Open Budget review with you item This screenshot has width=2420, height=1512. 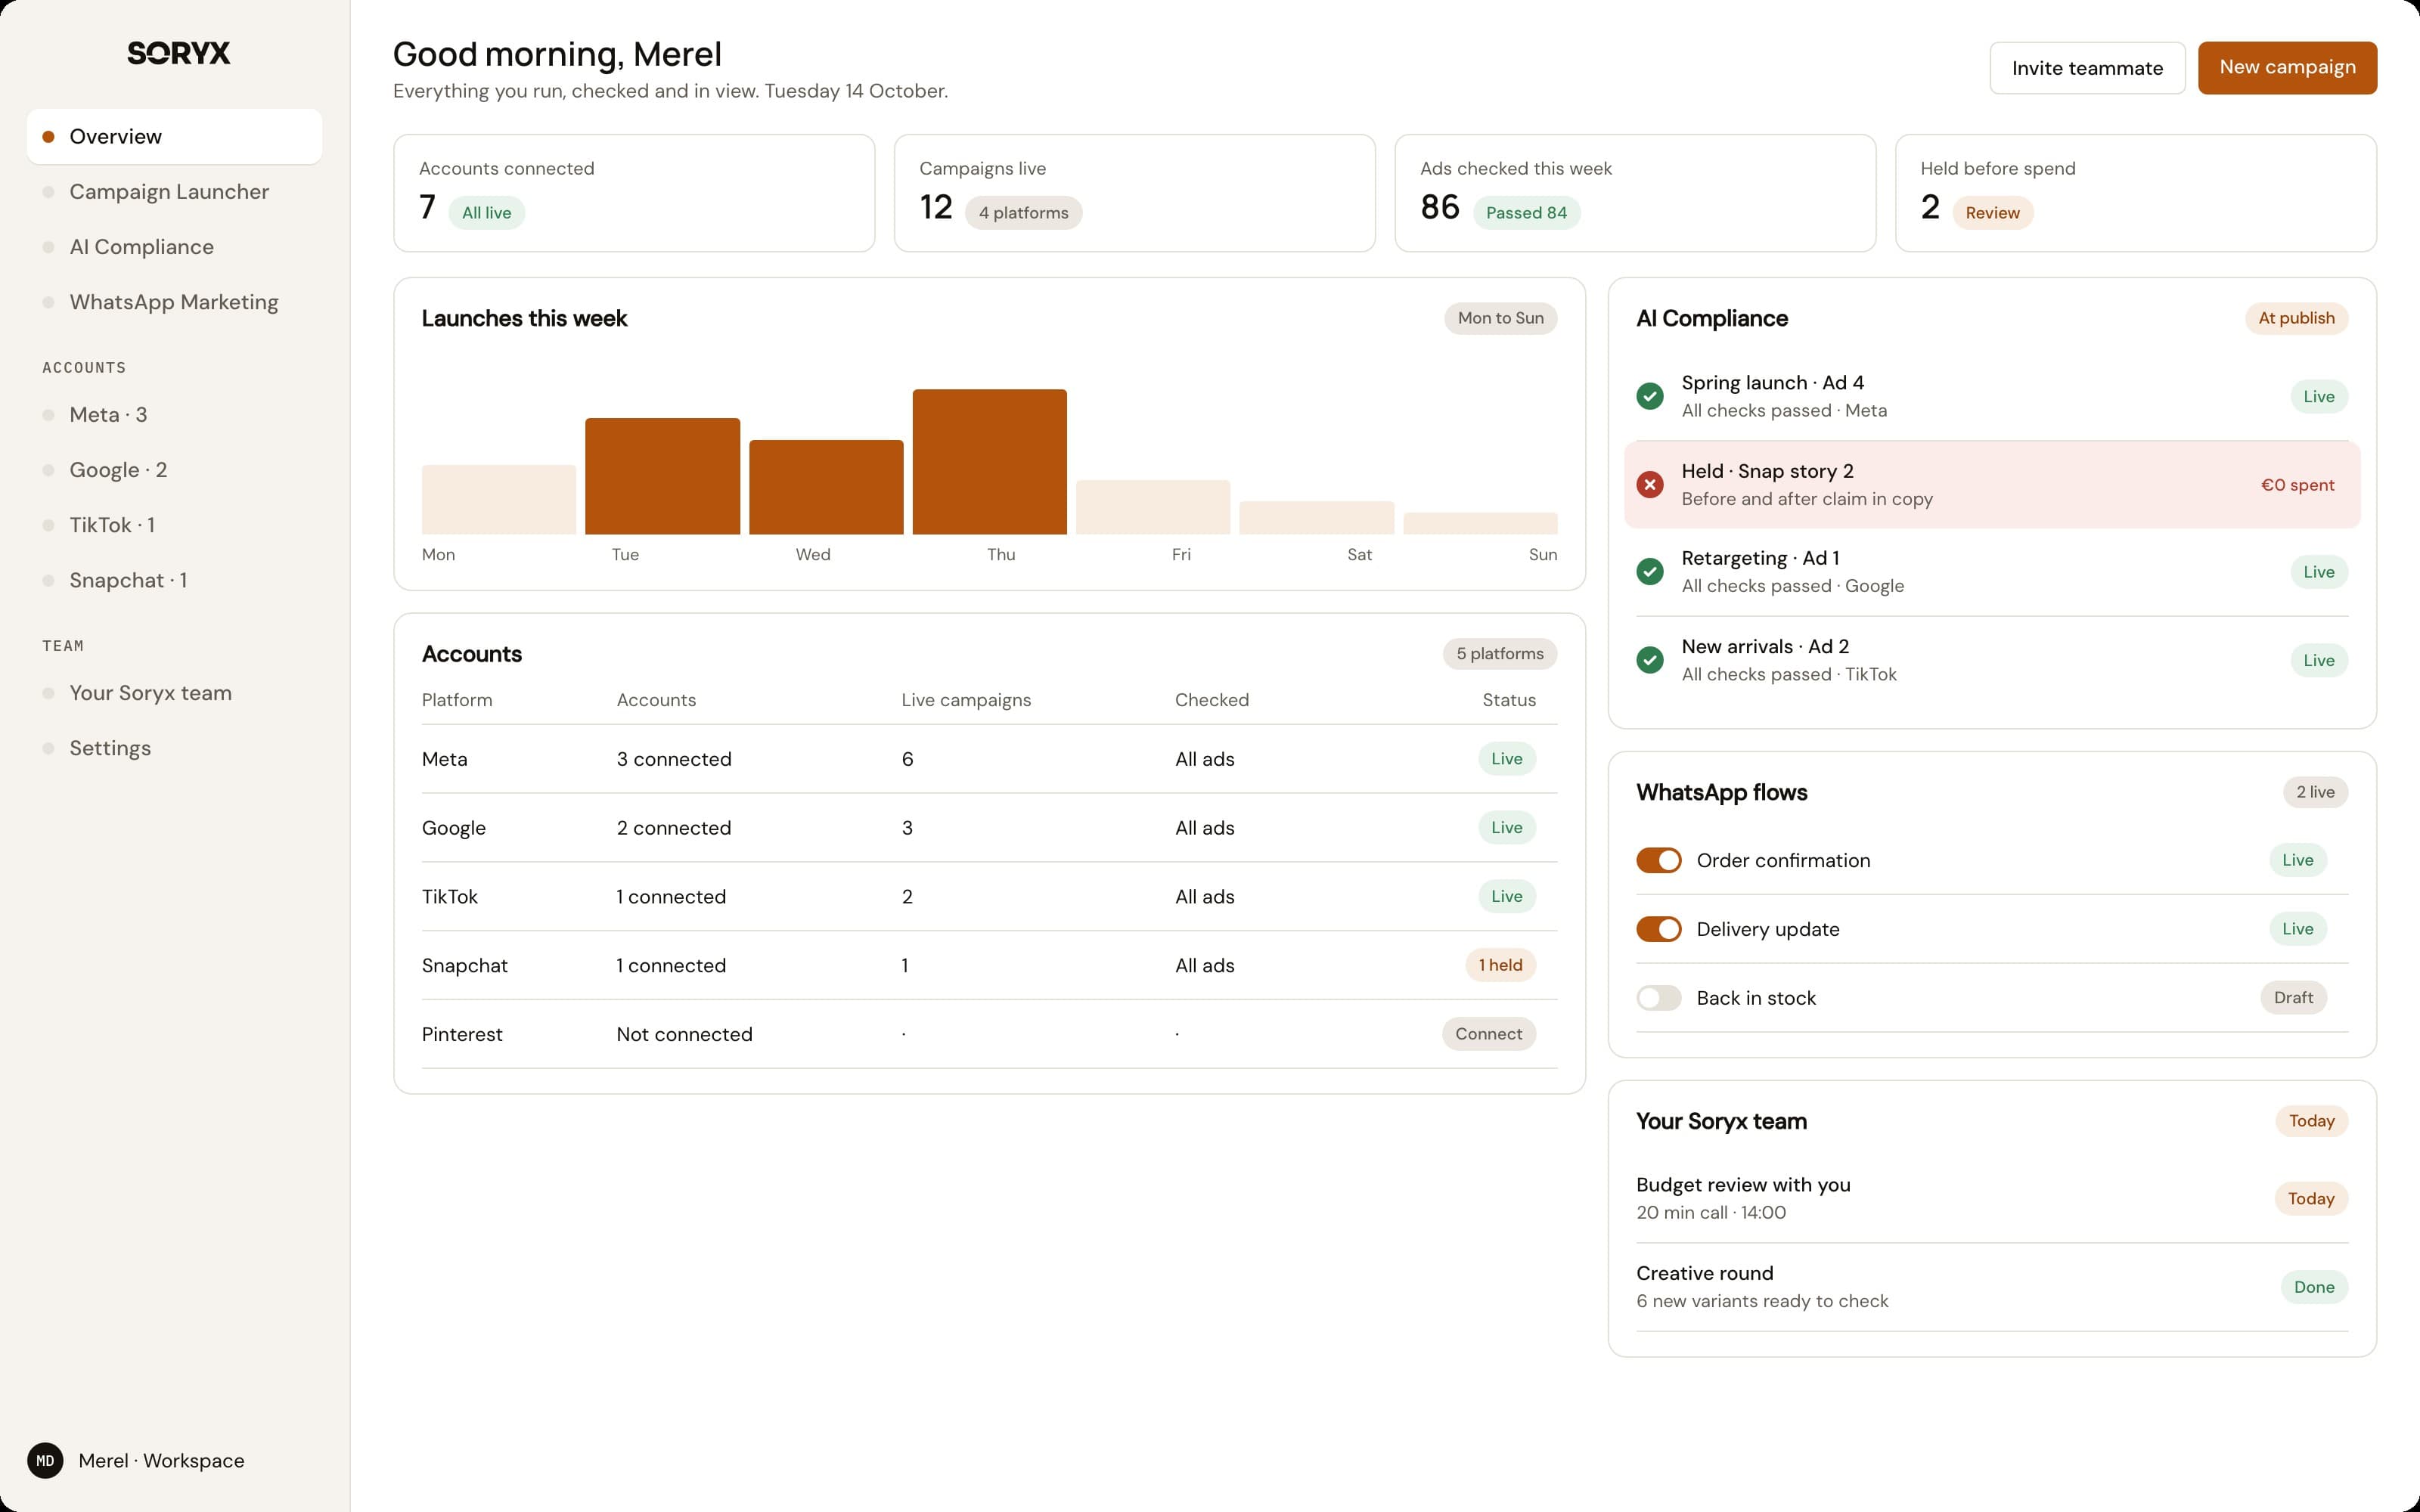[x=1991, y=1198]
